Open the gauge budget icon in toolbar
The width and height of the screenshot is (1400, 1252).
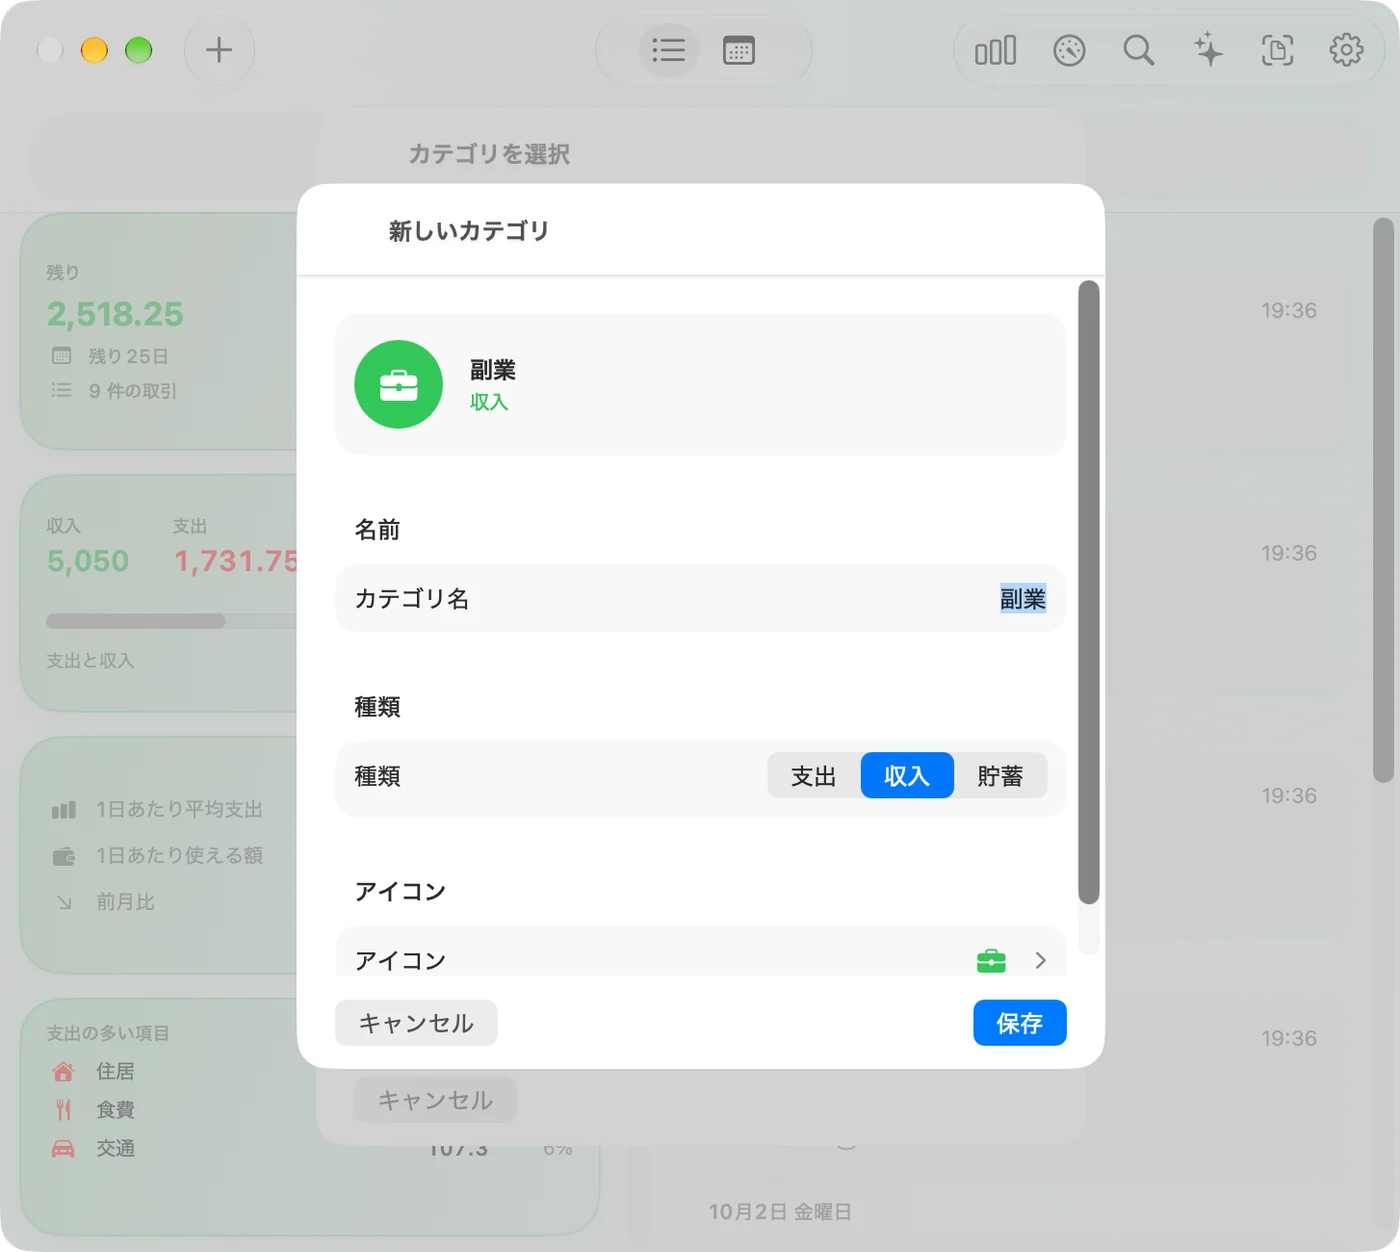[1069, 50]
